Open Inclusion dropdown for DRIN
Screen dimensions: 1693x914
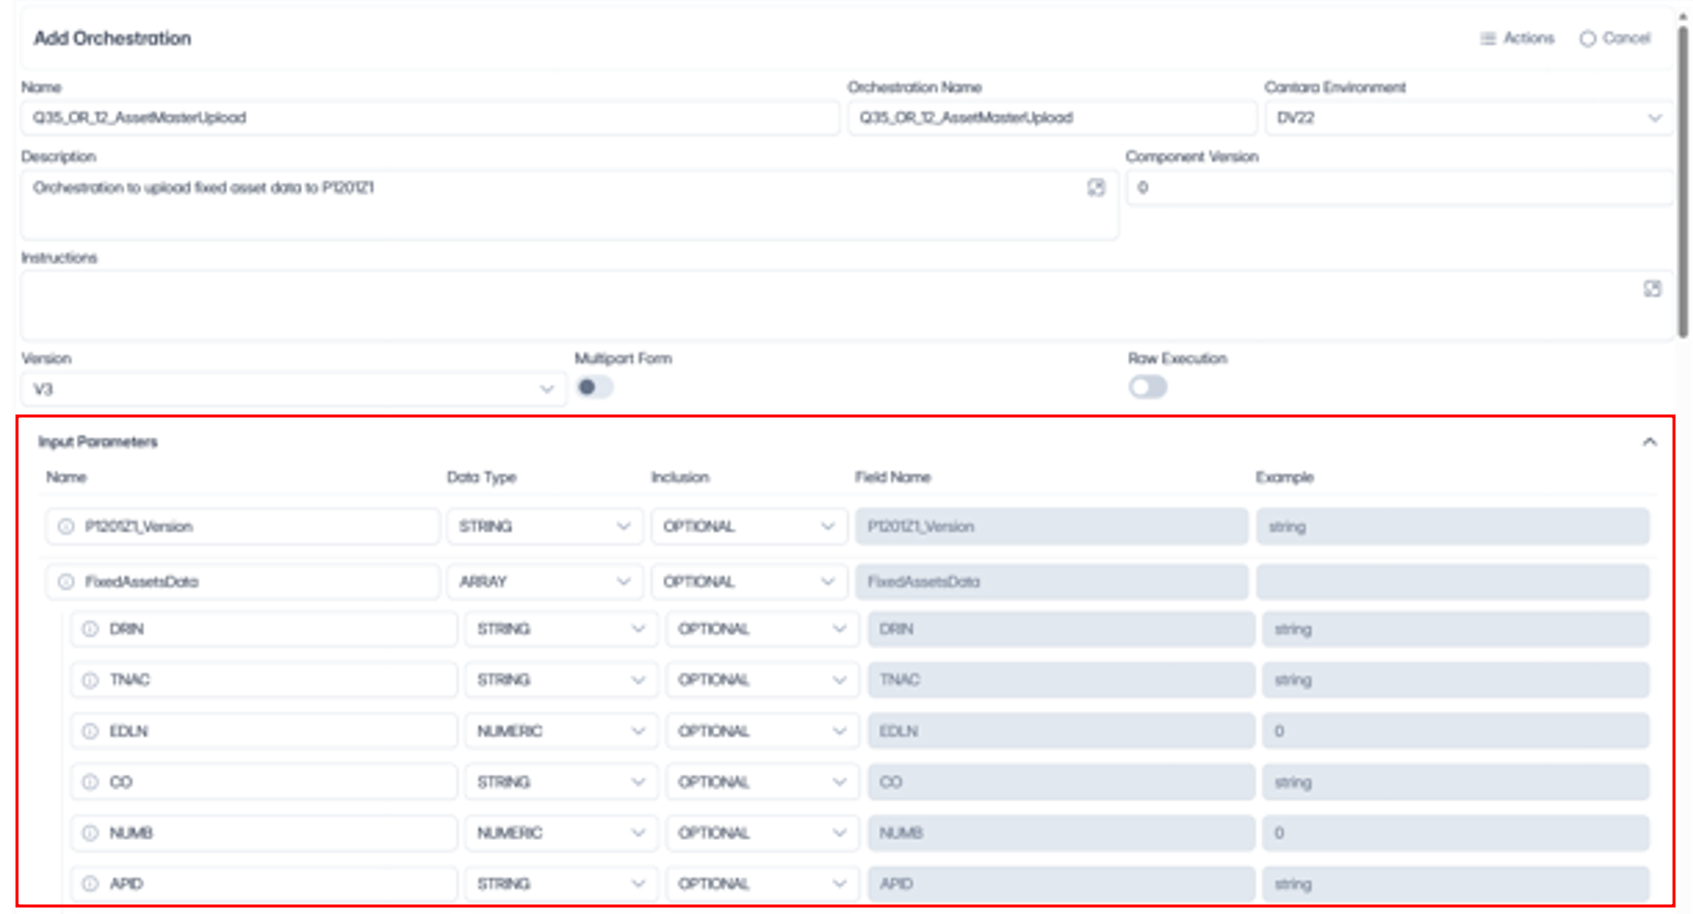[762, 629]
